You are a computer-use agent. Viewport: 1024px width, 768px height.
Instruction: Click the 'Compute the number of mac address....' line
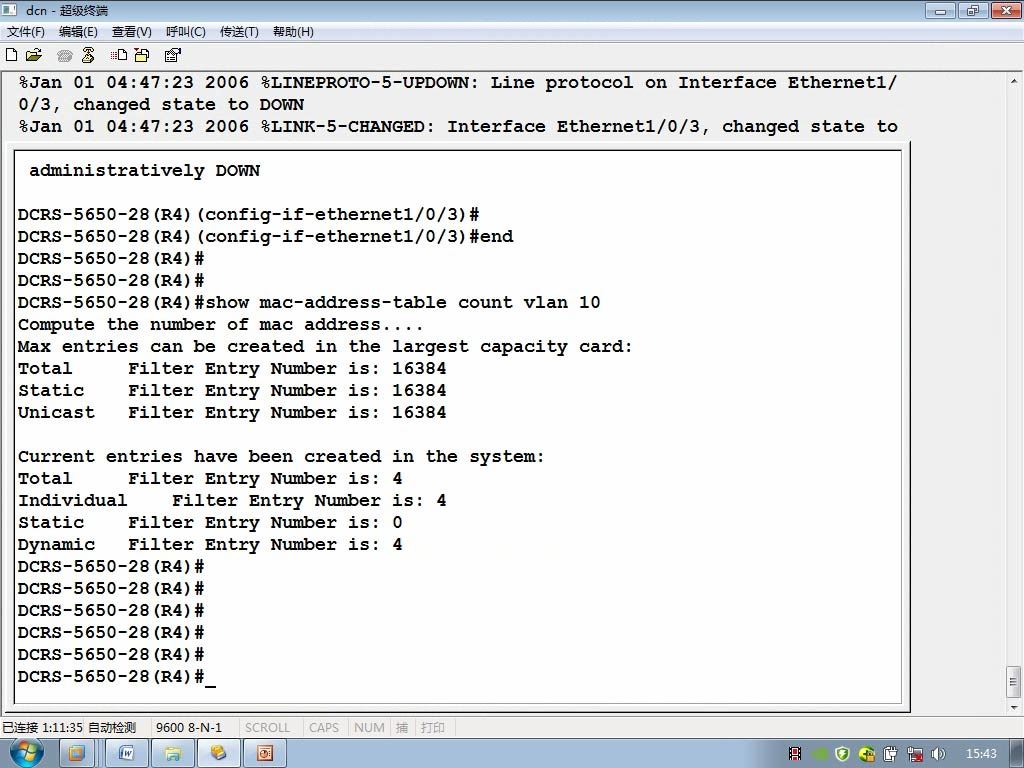[x=221, y=325]
